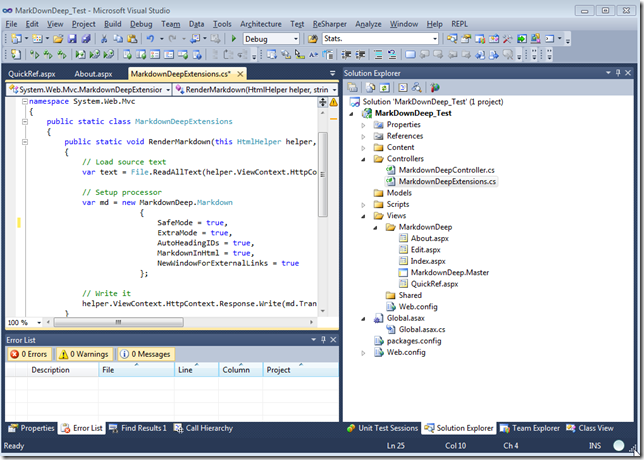Open the ReSharper menu
Screen dimensions: 644x460
(x=331, y=22)
